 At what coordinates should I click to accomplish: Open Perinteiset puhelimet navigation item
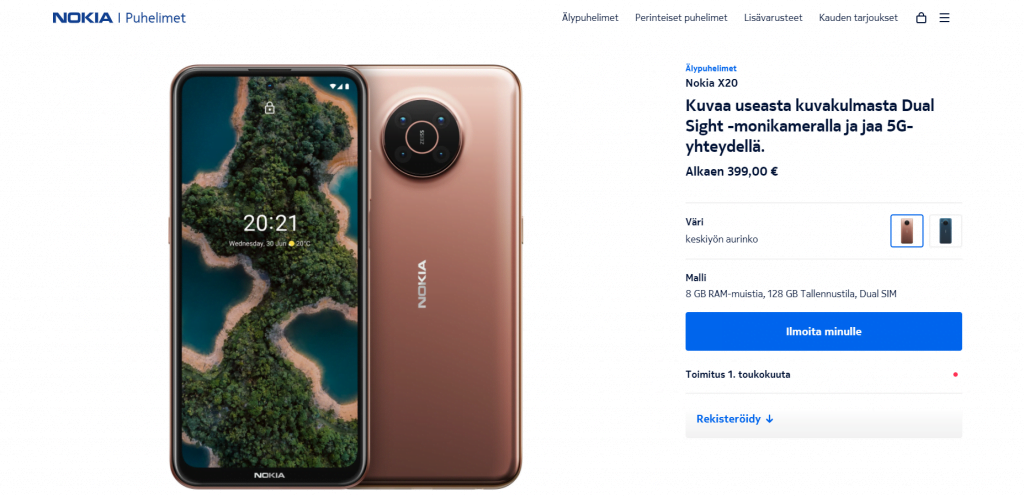[x=681, y=18]
